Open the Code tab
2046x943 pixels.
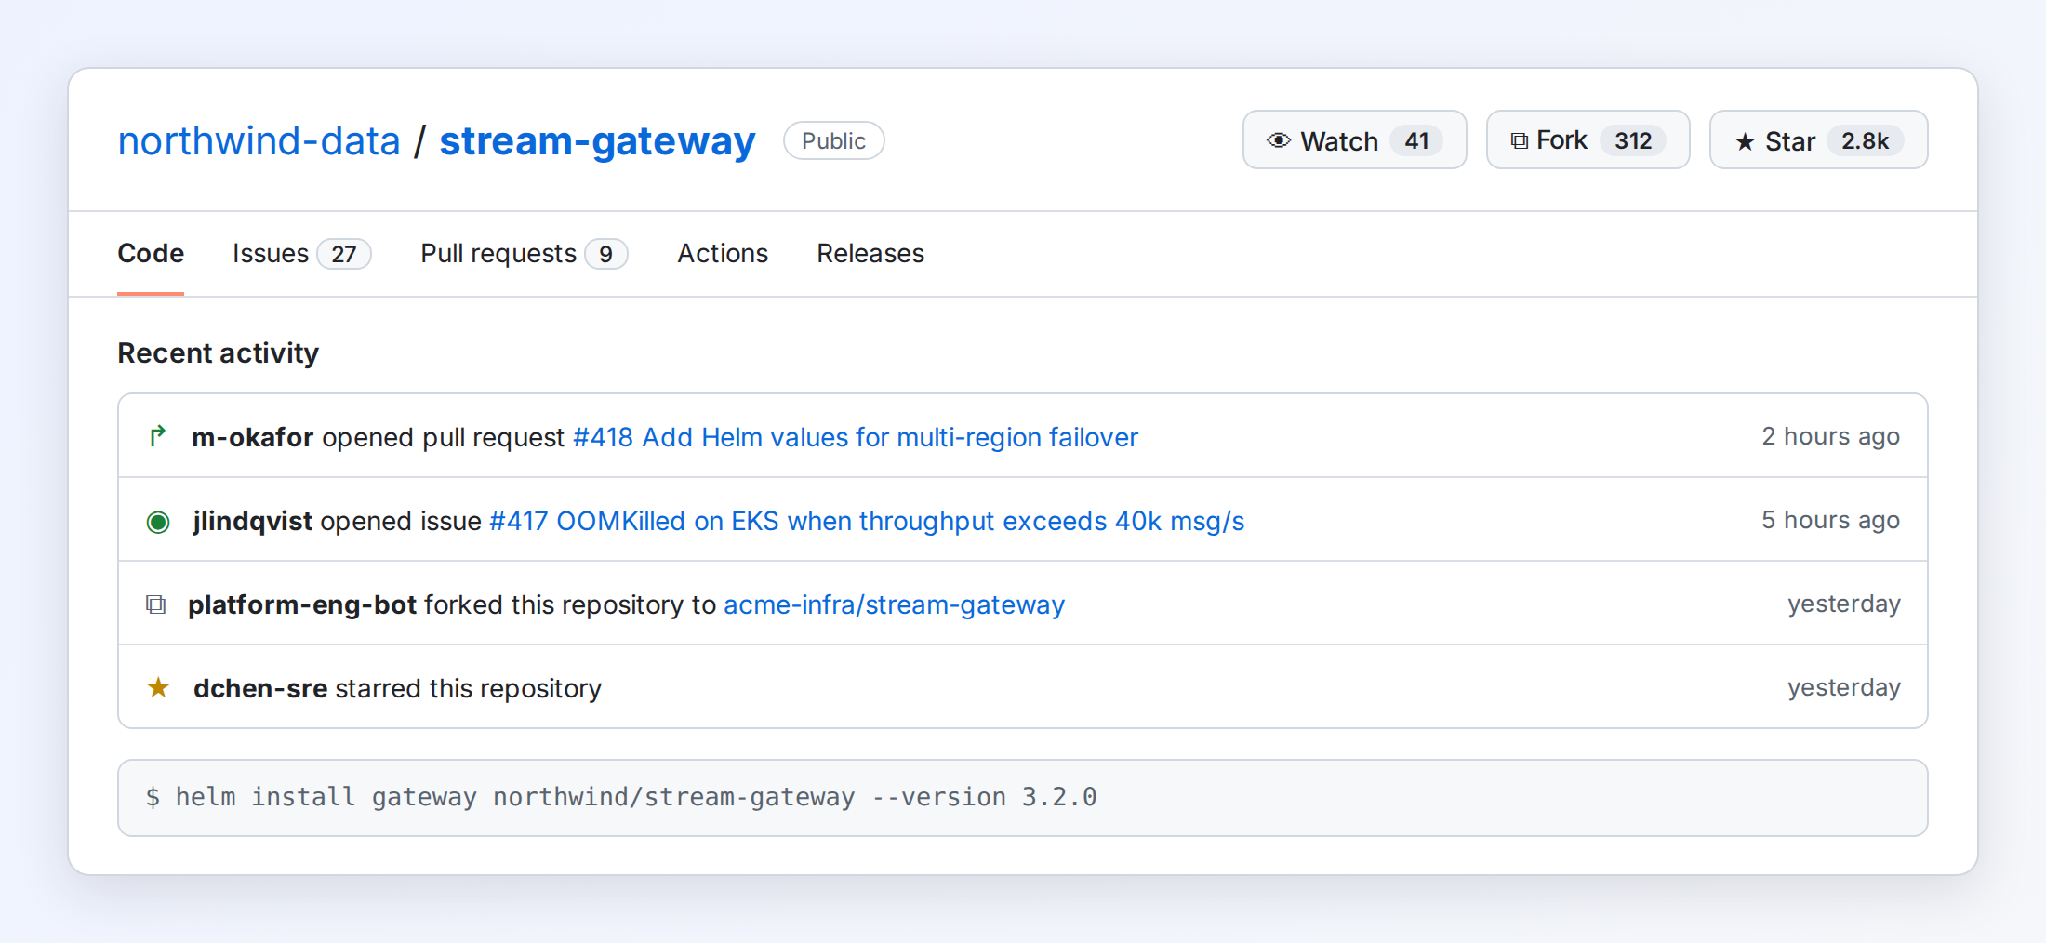[x=151, y=253]
